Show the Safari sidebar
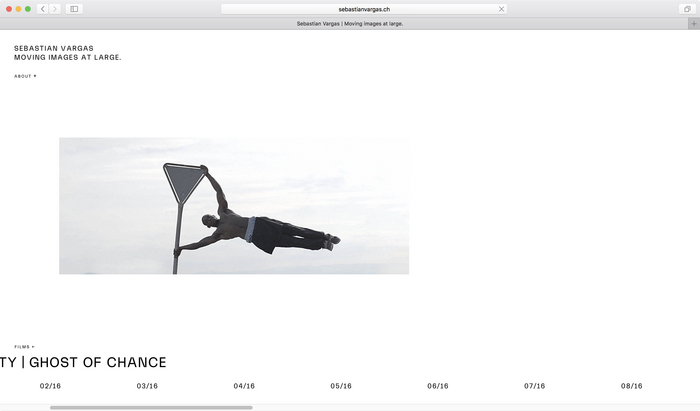The height and width of the screenshot is (411, 700). point(74,9)
